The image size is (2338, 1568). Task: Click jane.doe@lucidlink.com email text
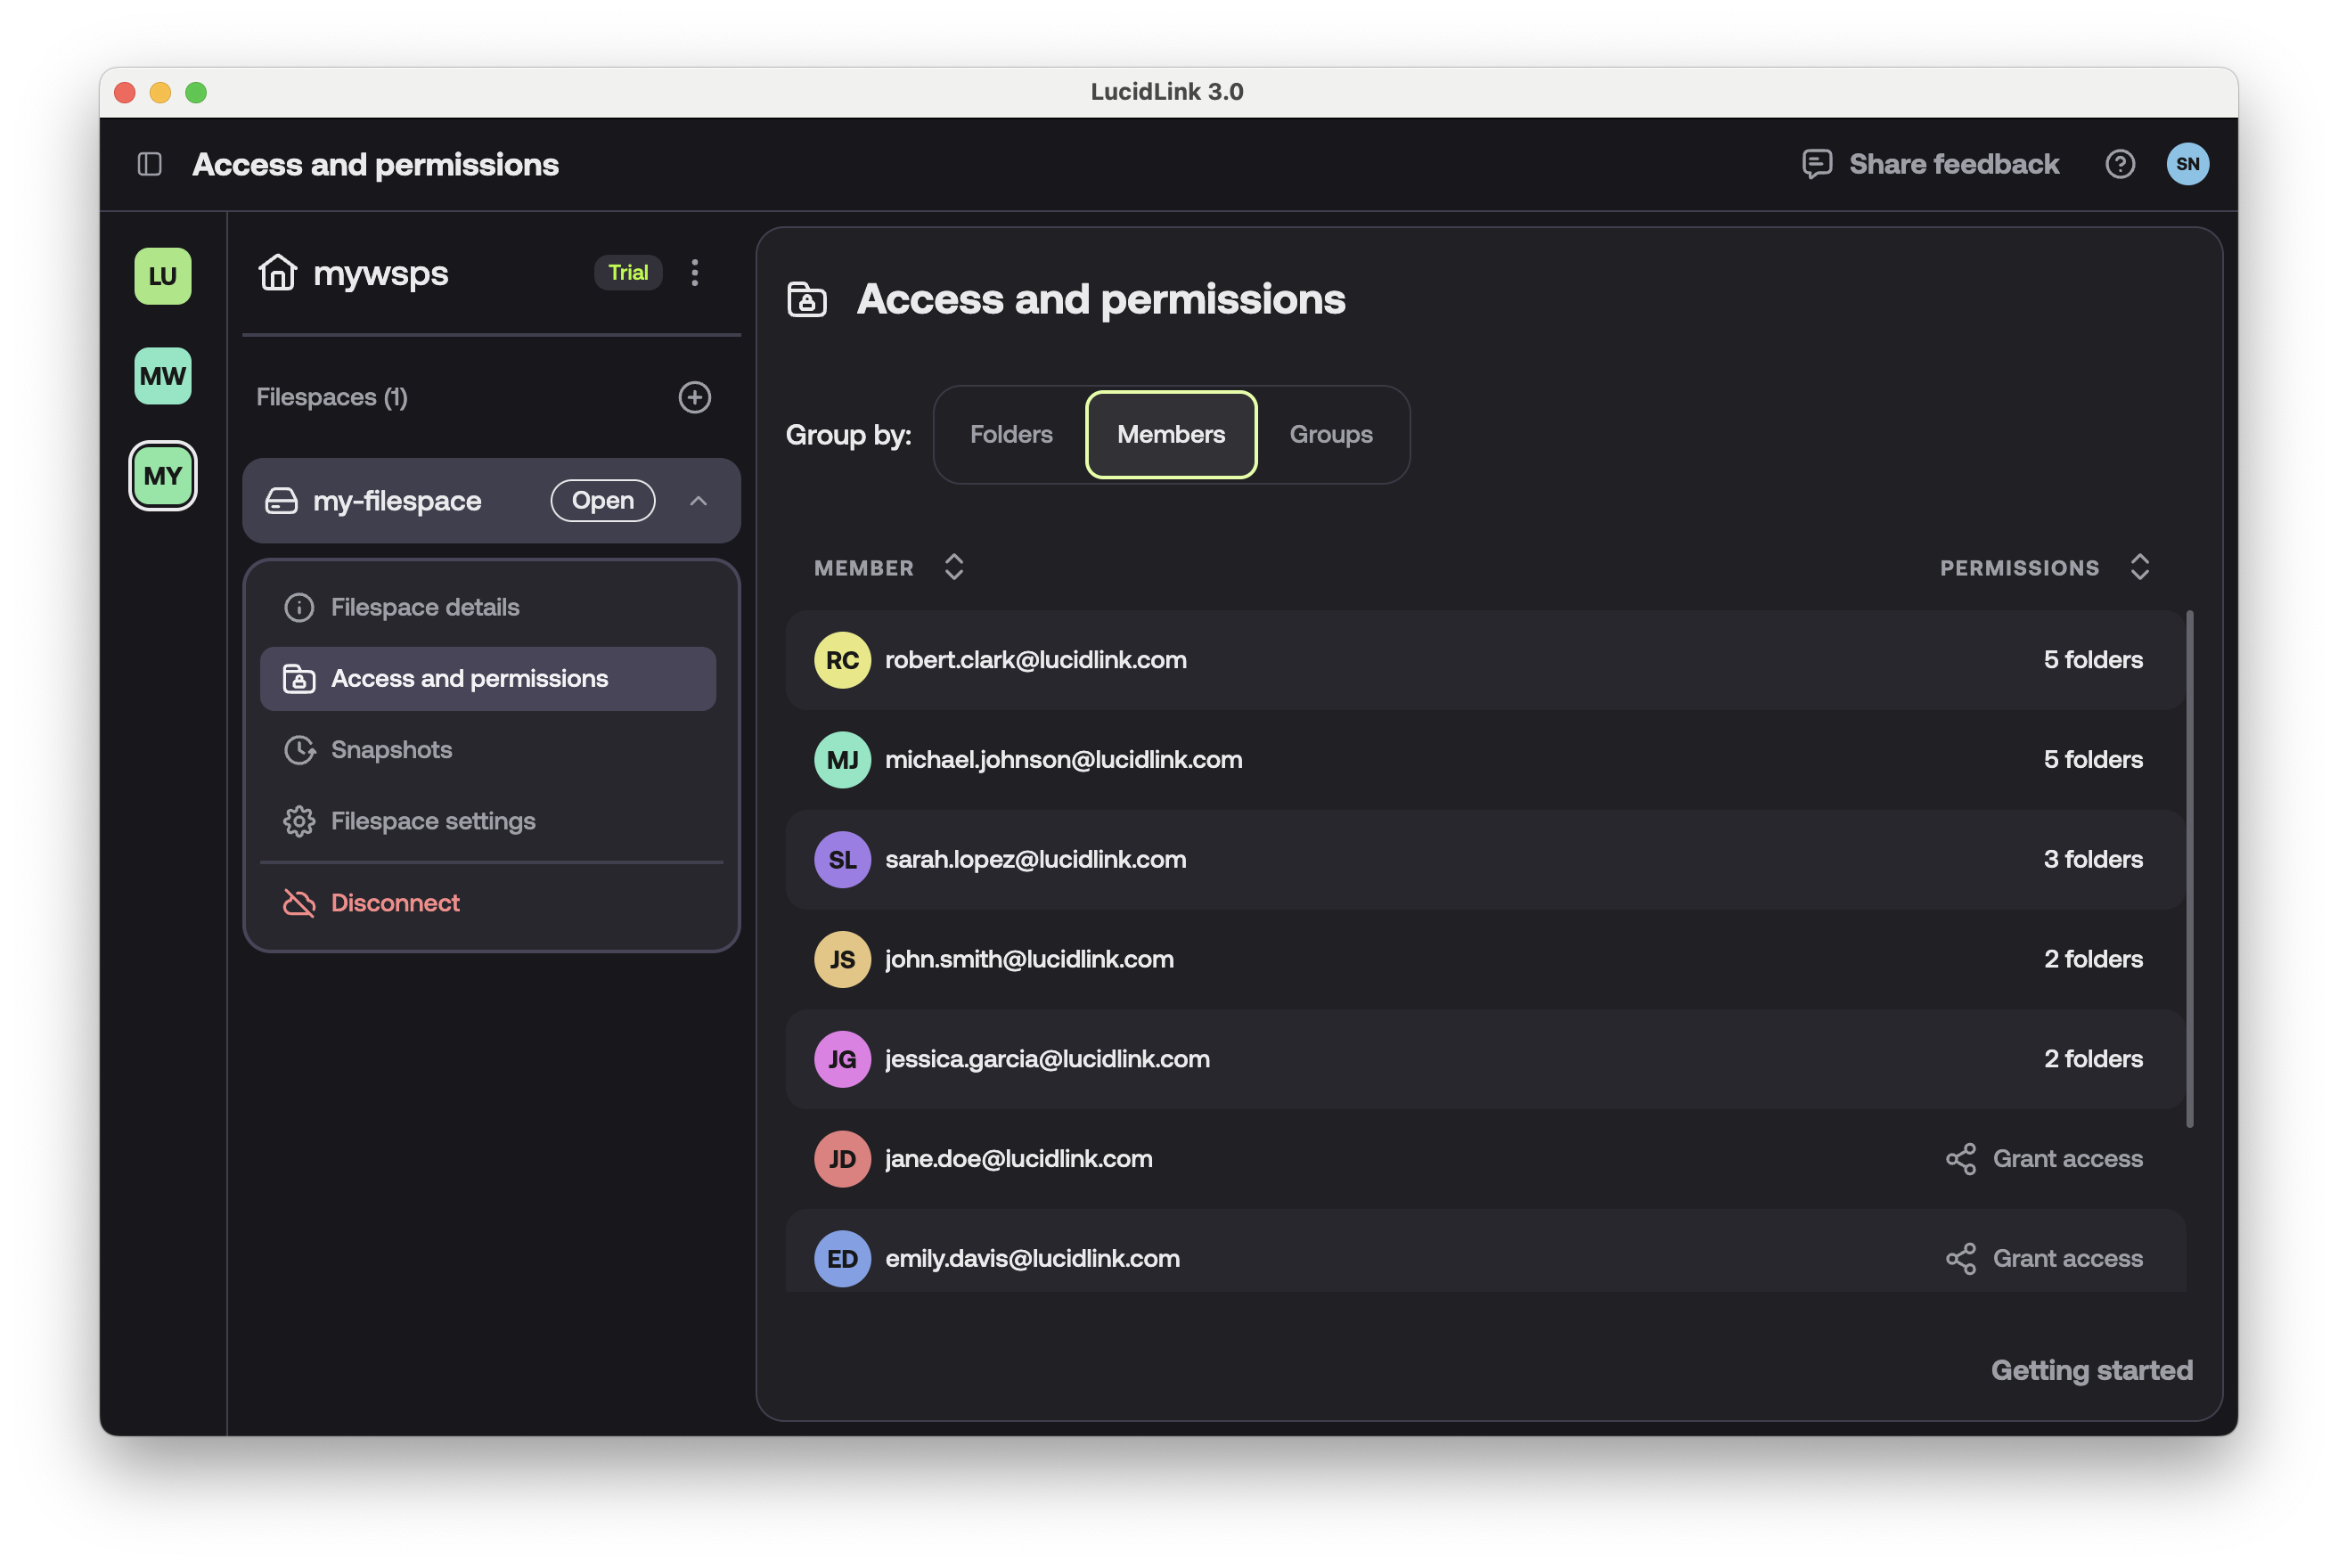coord(1018,1159)
